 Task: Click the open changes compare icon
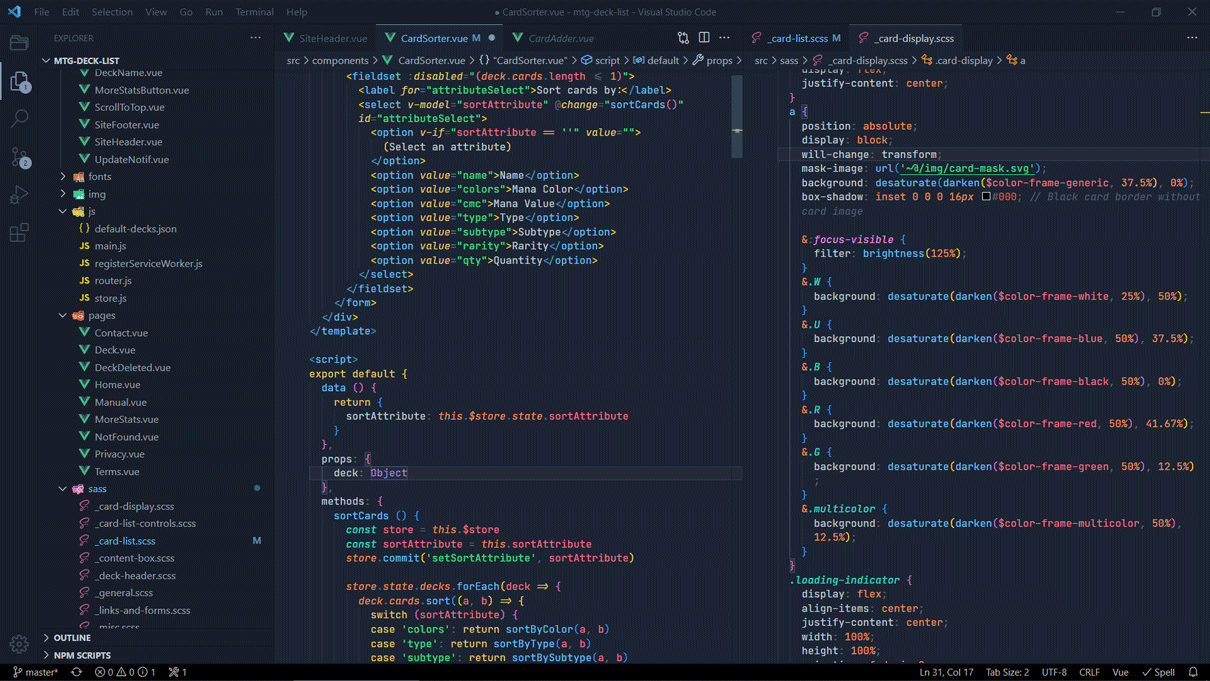683,38
